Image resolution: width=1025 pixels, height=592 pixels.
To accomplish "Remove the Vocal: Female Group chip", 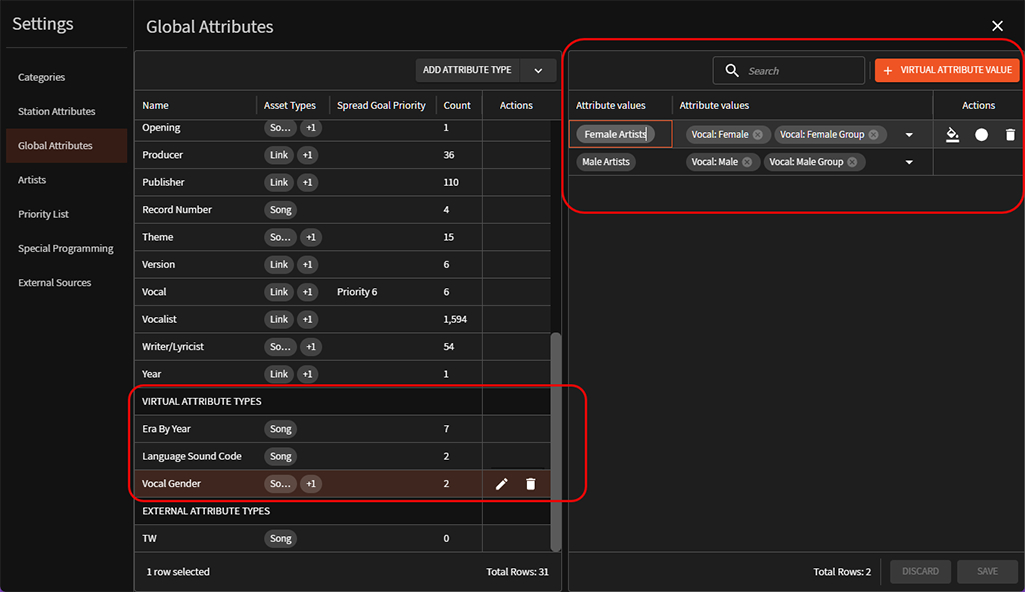I will point(873,135).
